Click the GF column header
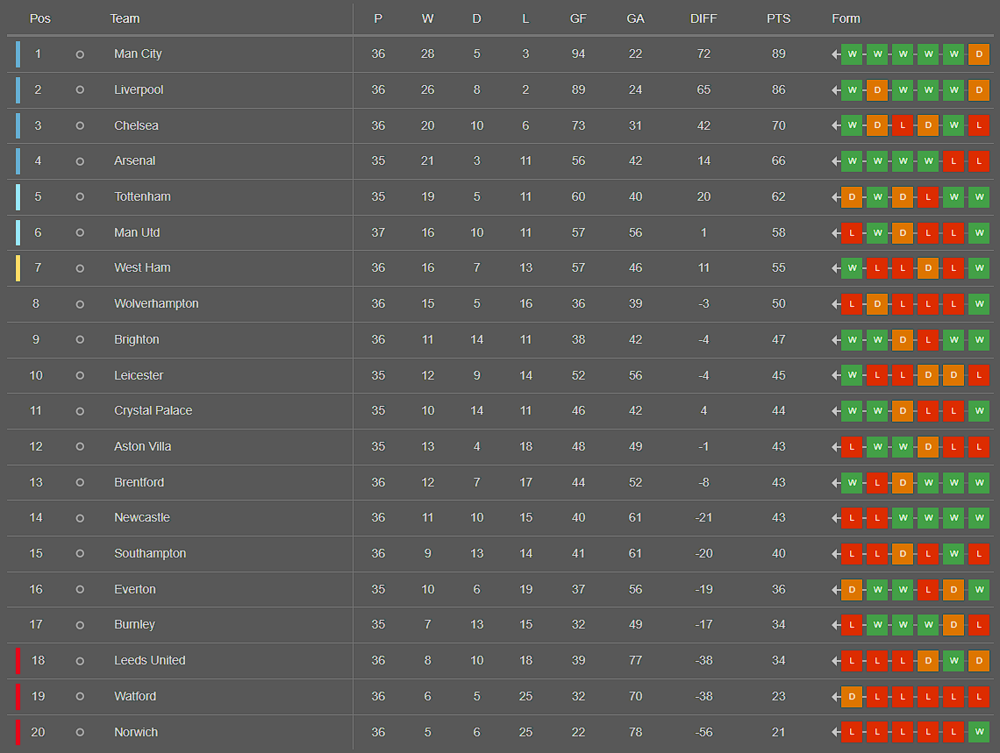 [x=578, y=19]
